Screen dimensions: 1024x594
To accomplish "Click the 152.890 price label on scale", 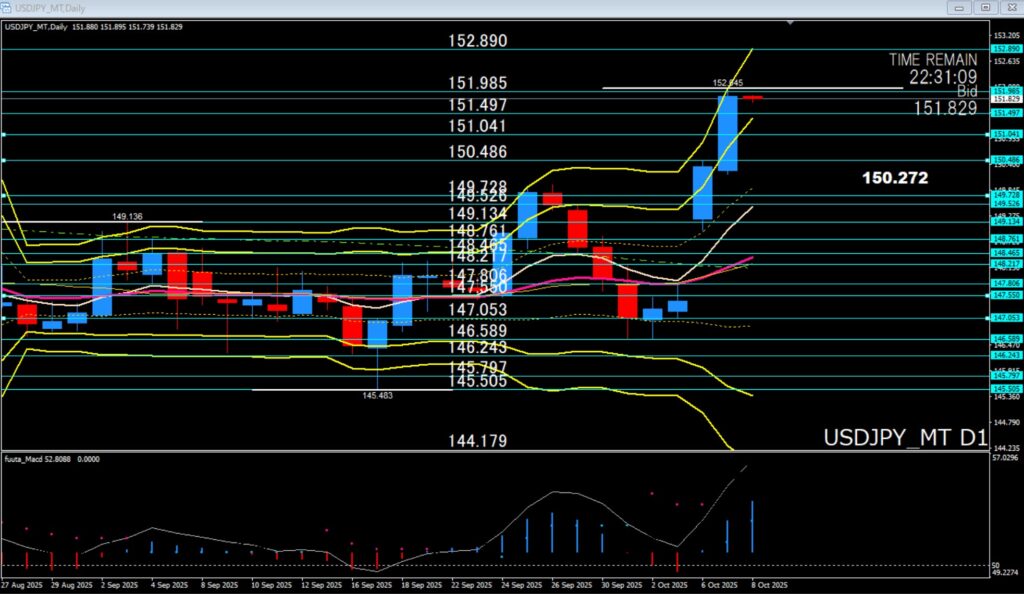I will click(1004, 49).
